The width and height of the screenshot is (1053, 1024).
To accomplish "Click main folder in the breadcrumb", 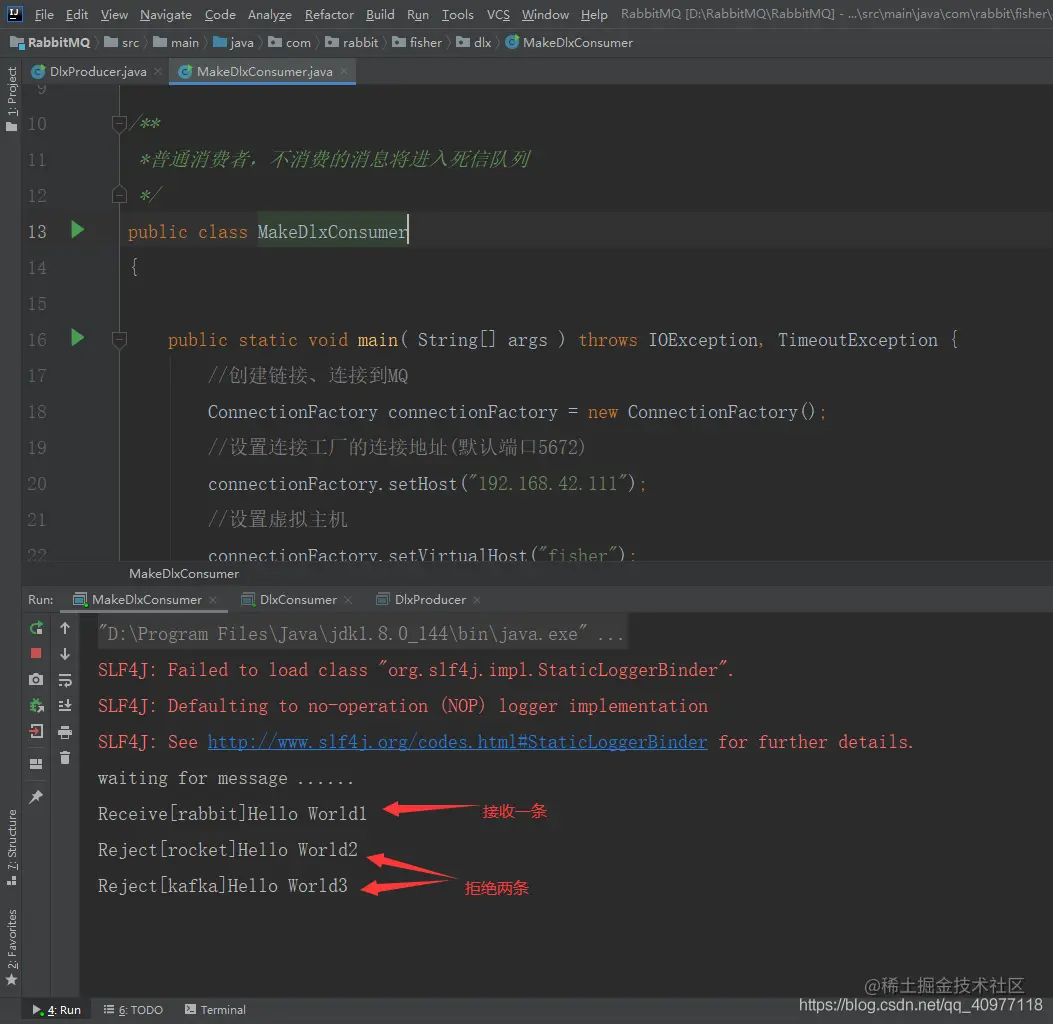I will 177,42.
